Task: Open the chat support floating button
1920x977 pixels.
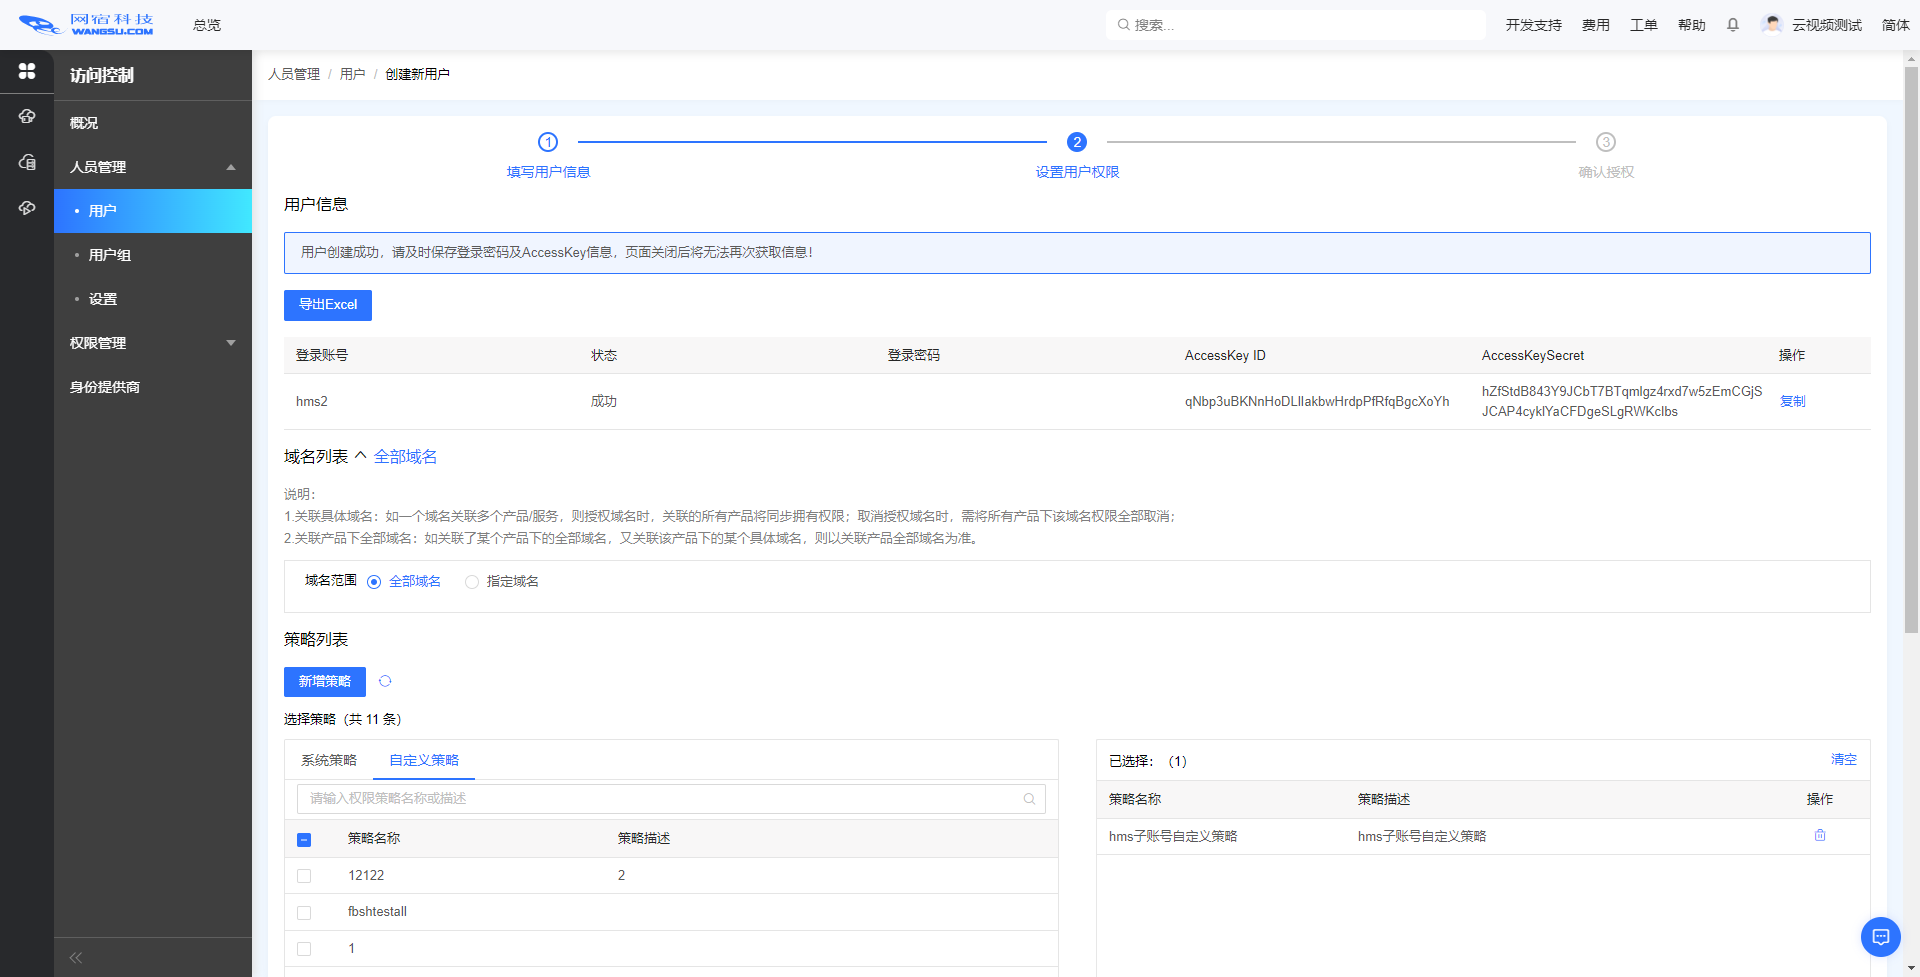Action: [1880, 937]
